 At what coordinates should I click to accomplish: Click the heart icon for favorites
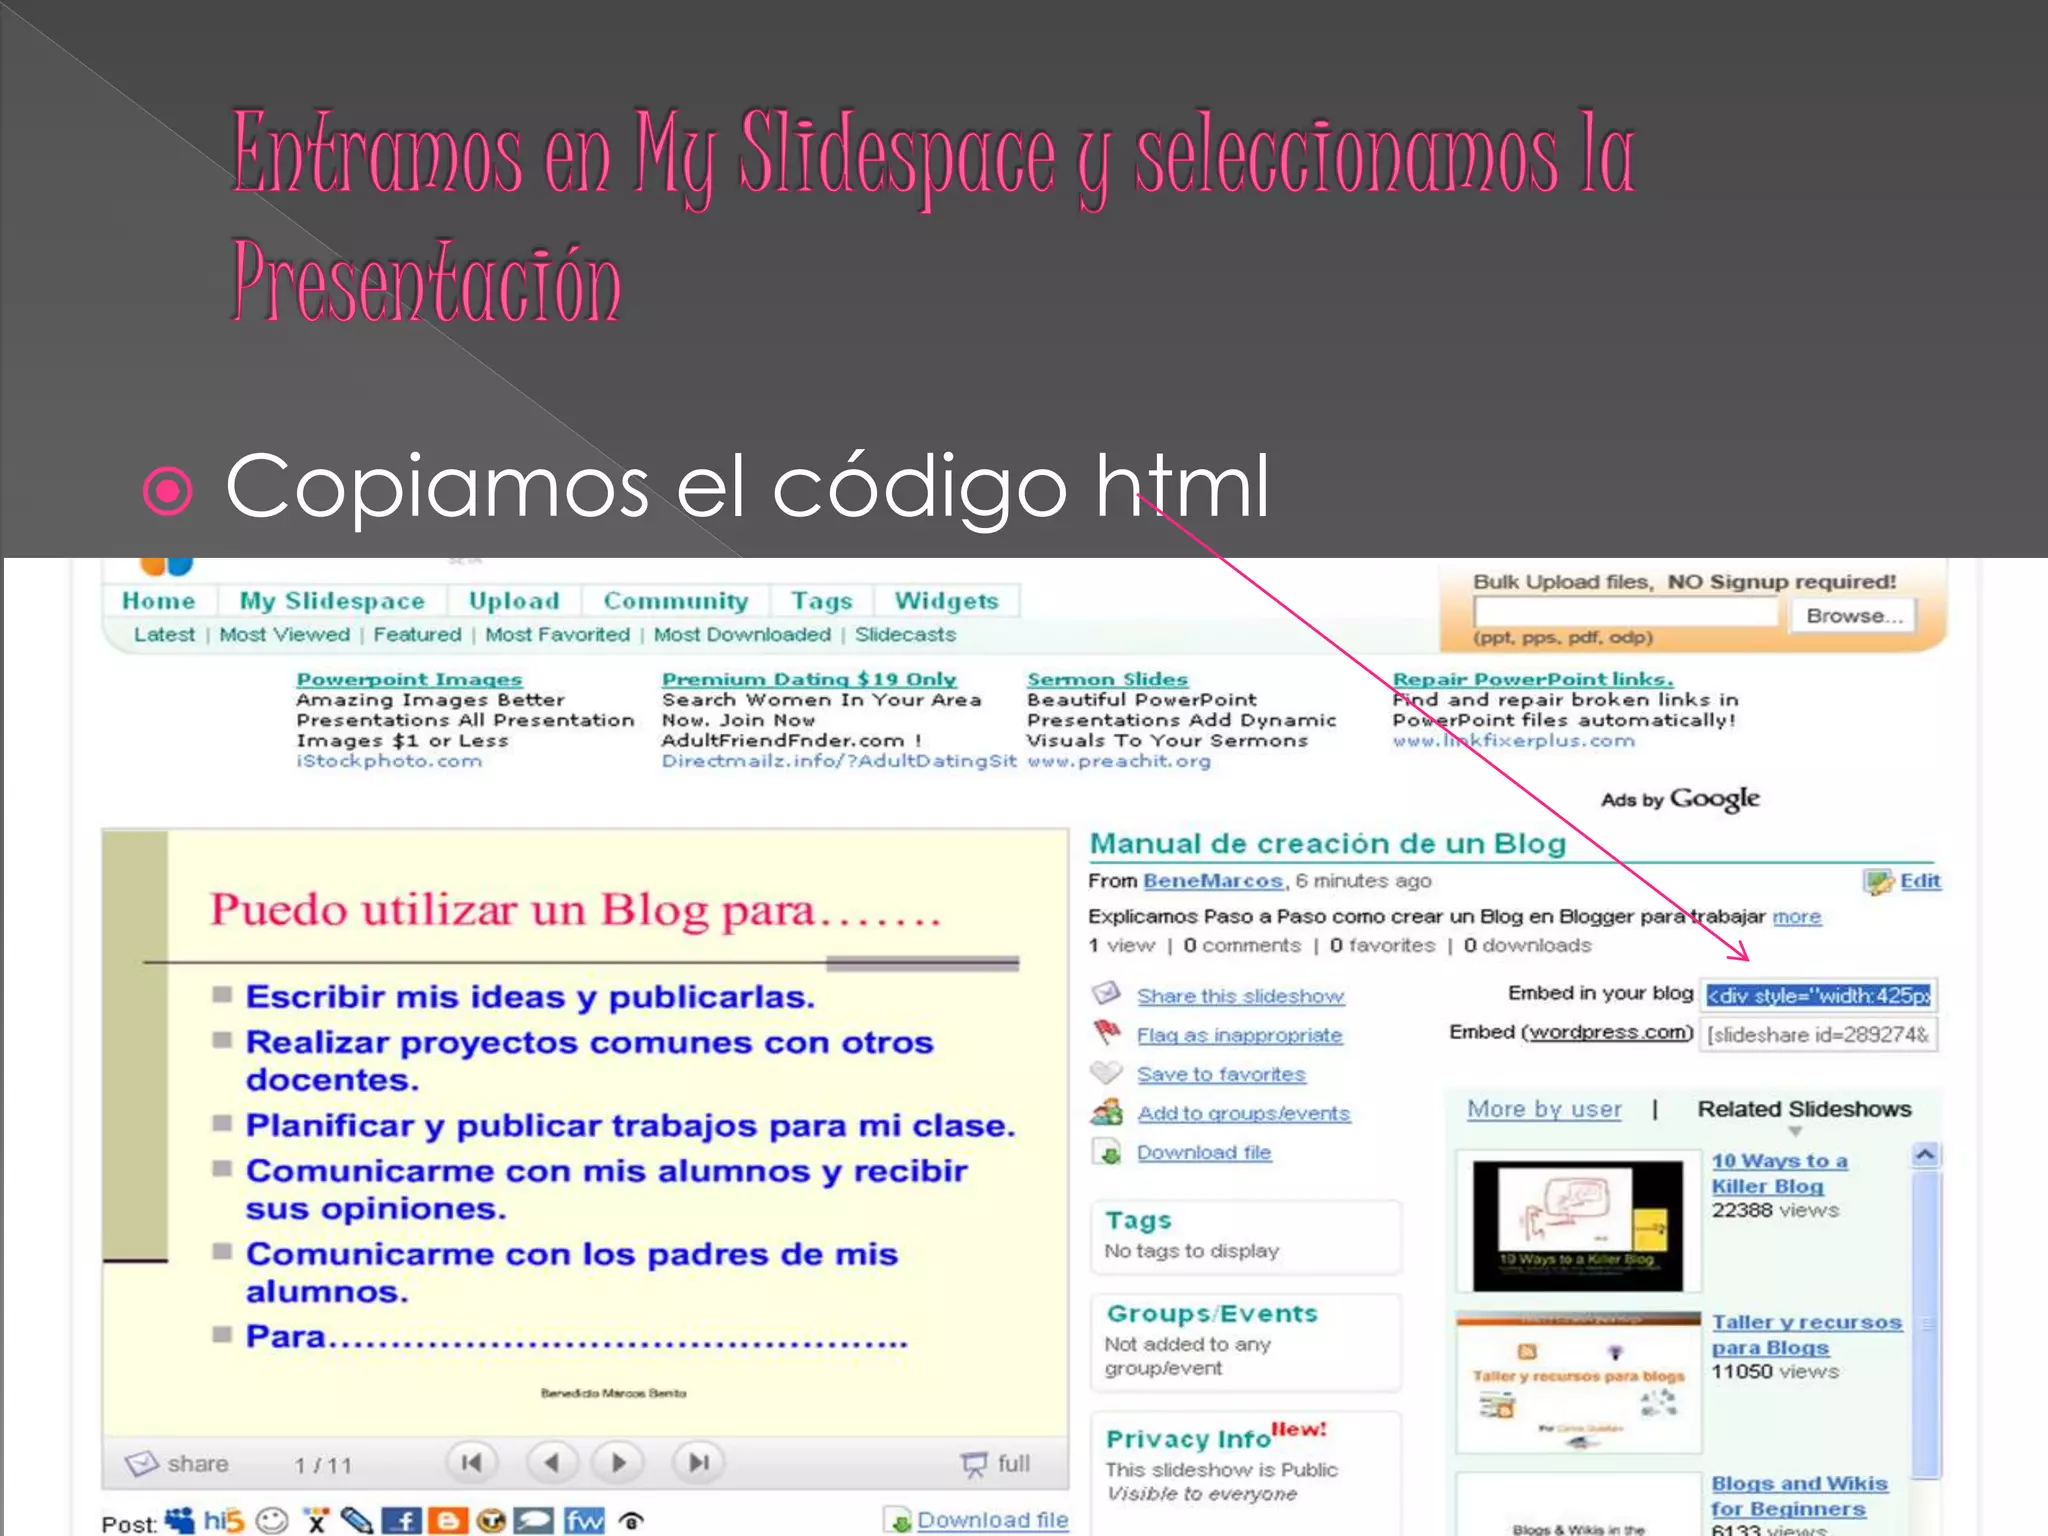click(x=1106, y=1072)
